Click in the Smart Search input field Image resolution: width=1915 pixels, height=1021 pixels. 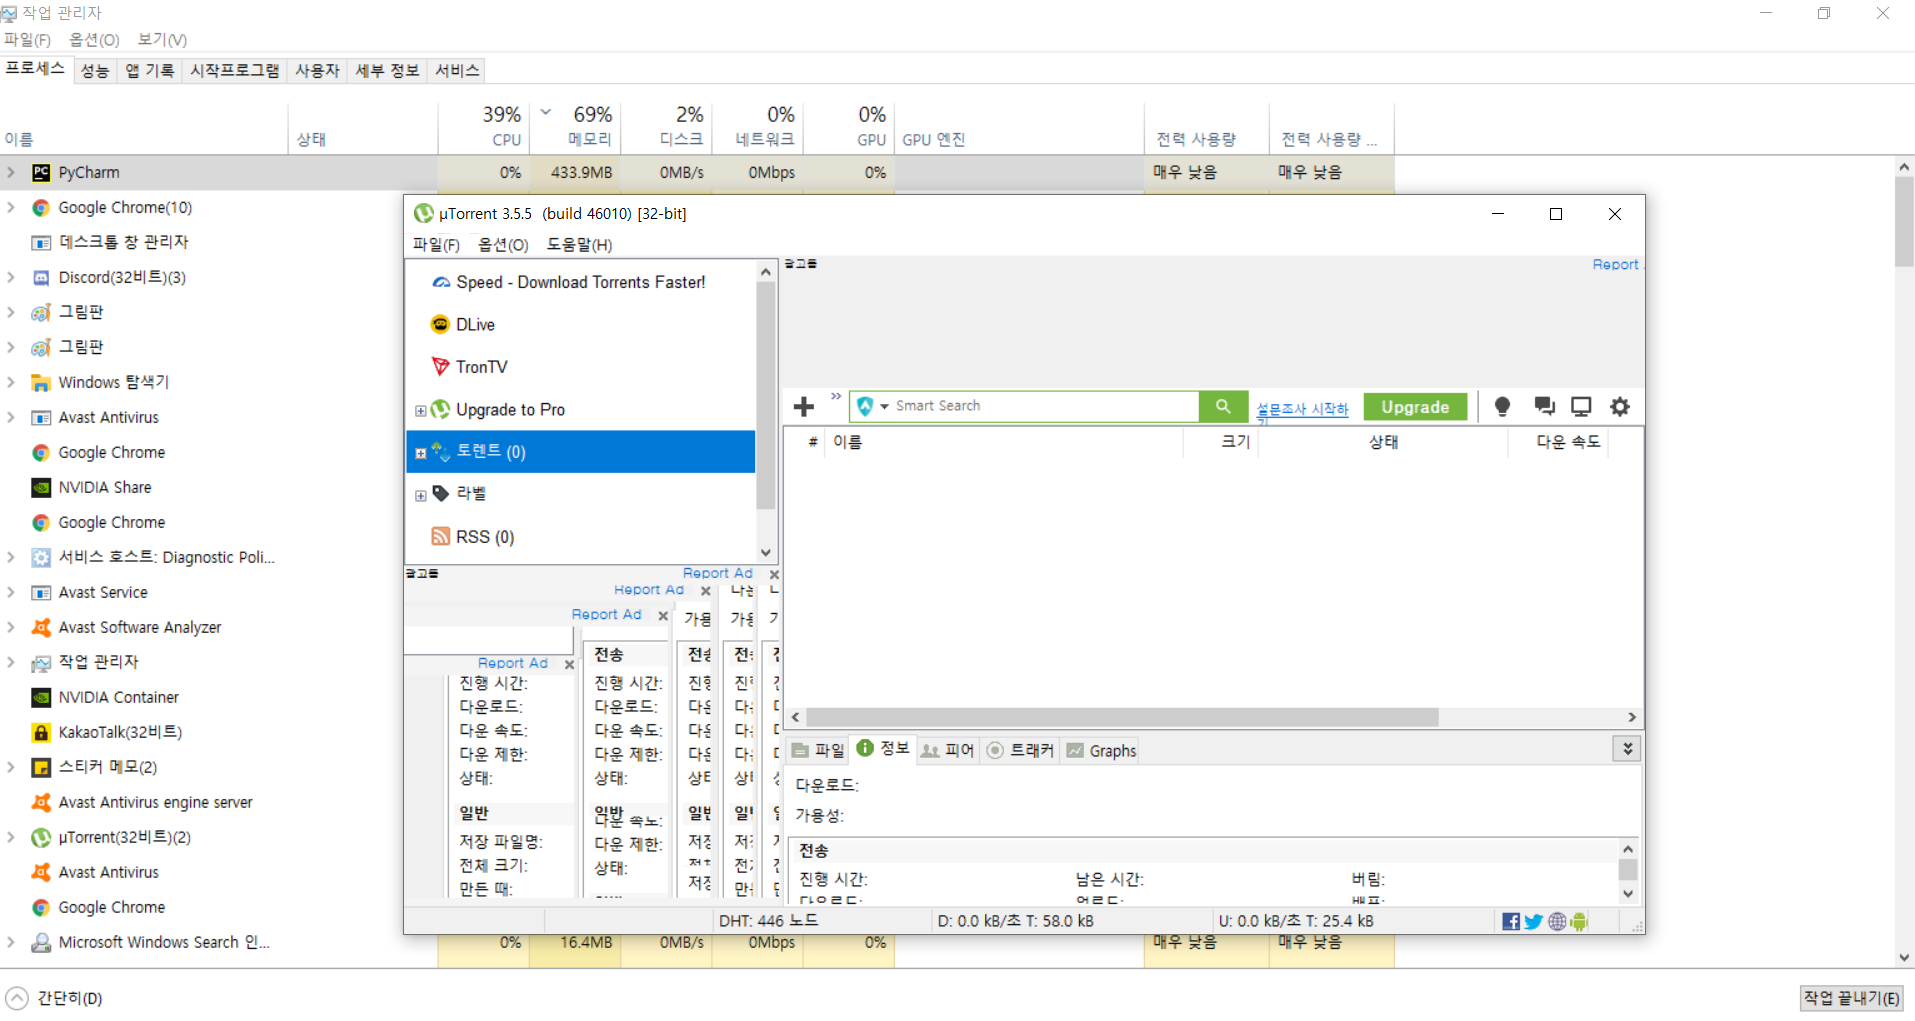1044,406
